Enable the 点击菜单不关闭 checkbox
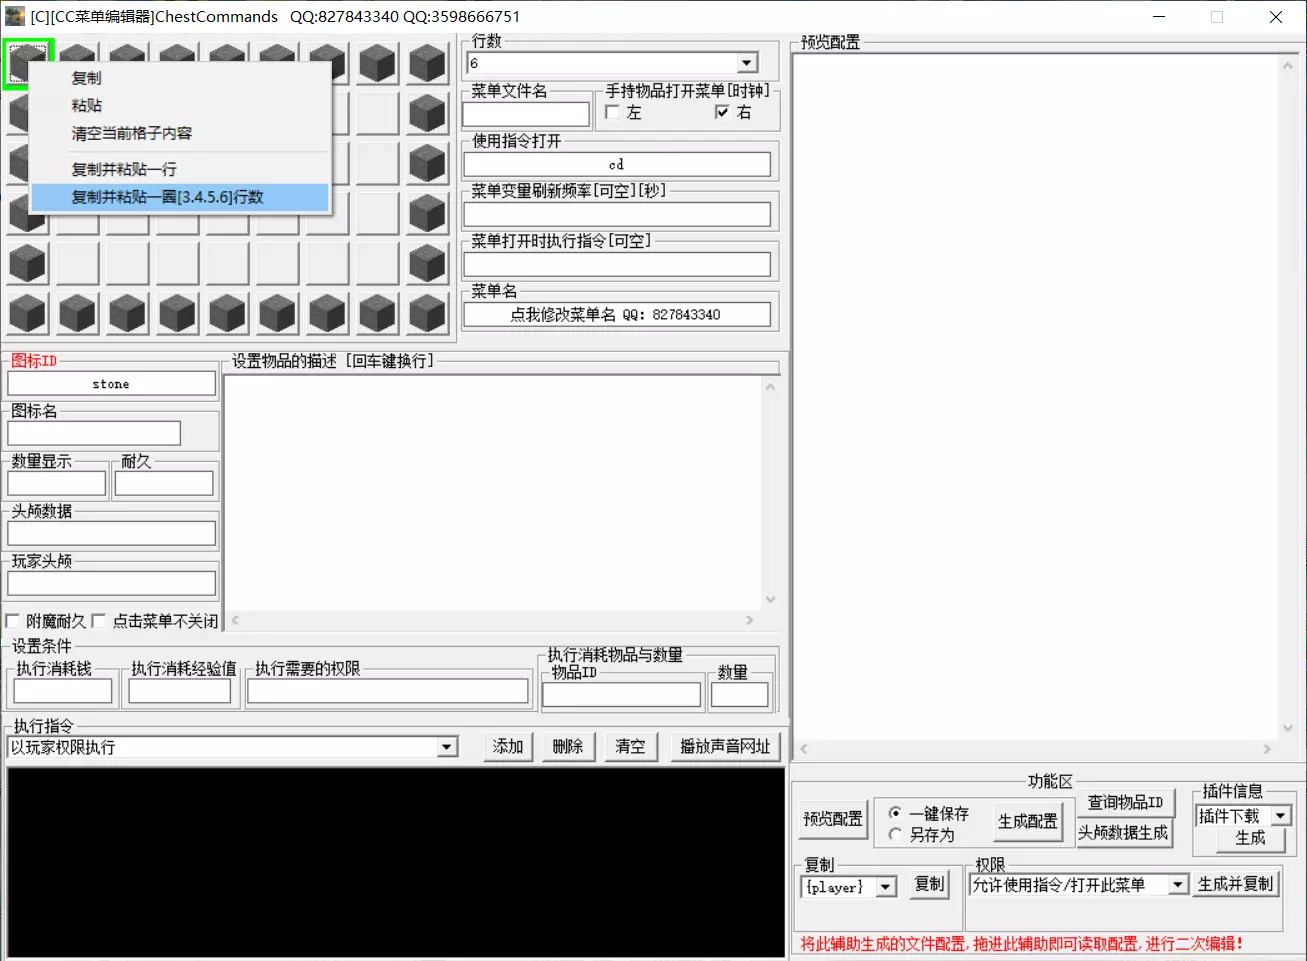 98,621
